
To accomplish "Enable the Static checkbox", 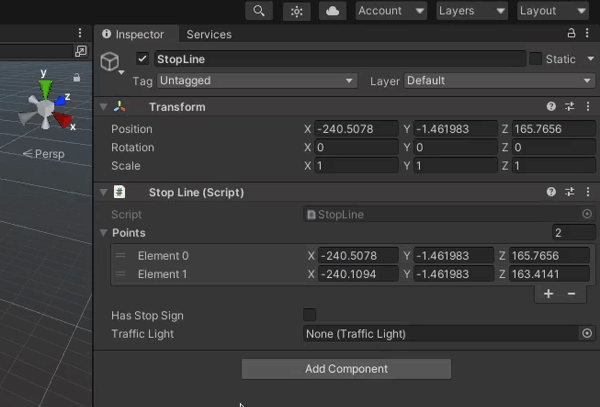I will click(x=535, y=59).
